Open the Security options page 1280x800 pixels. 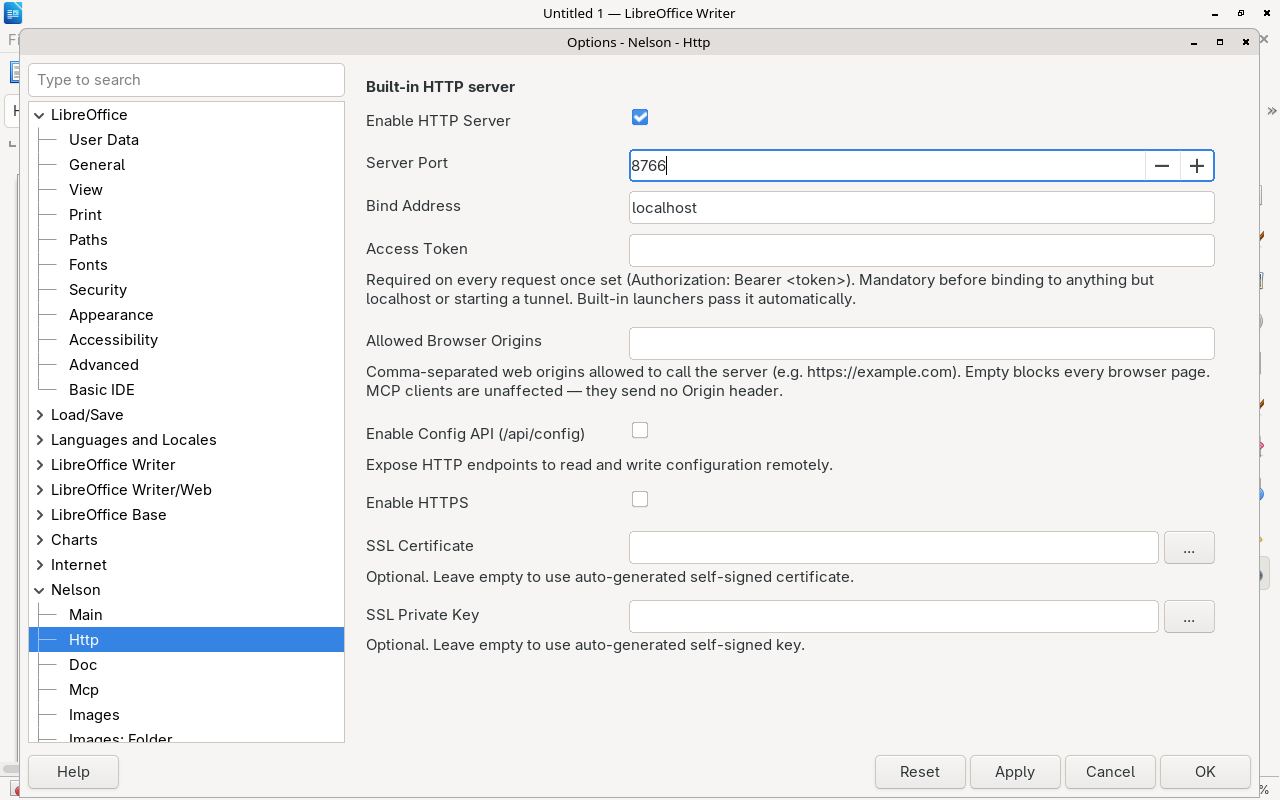[98, 290]
